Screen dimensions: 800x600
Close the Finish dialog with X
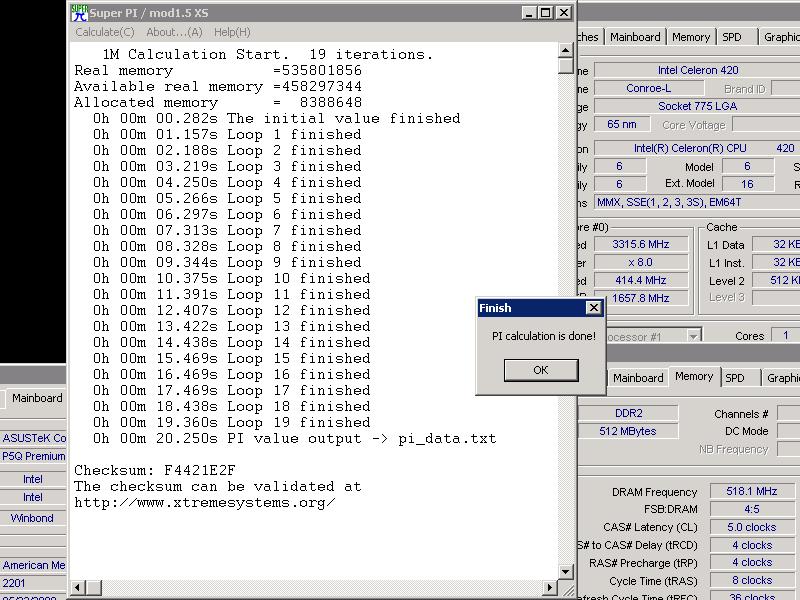tap(594, 308)
